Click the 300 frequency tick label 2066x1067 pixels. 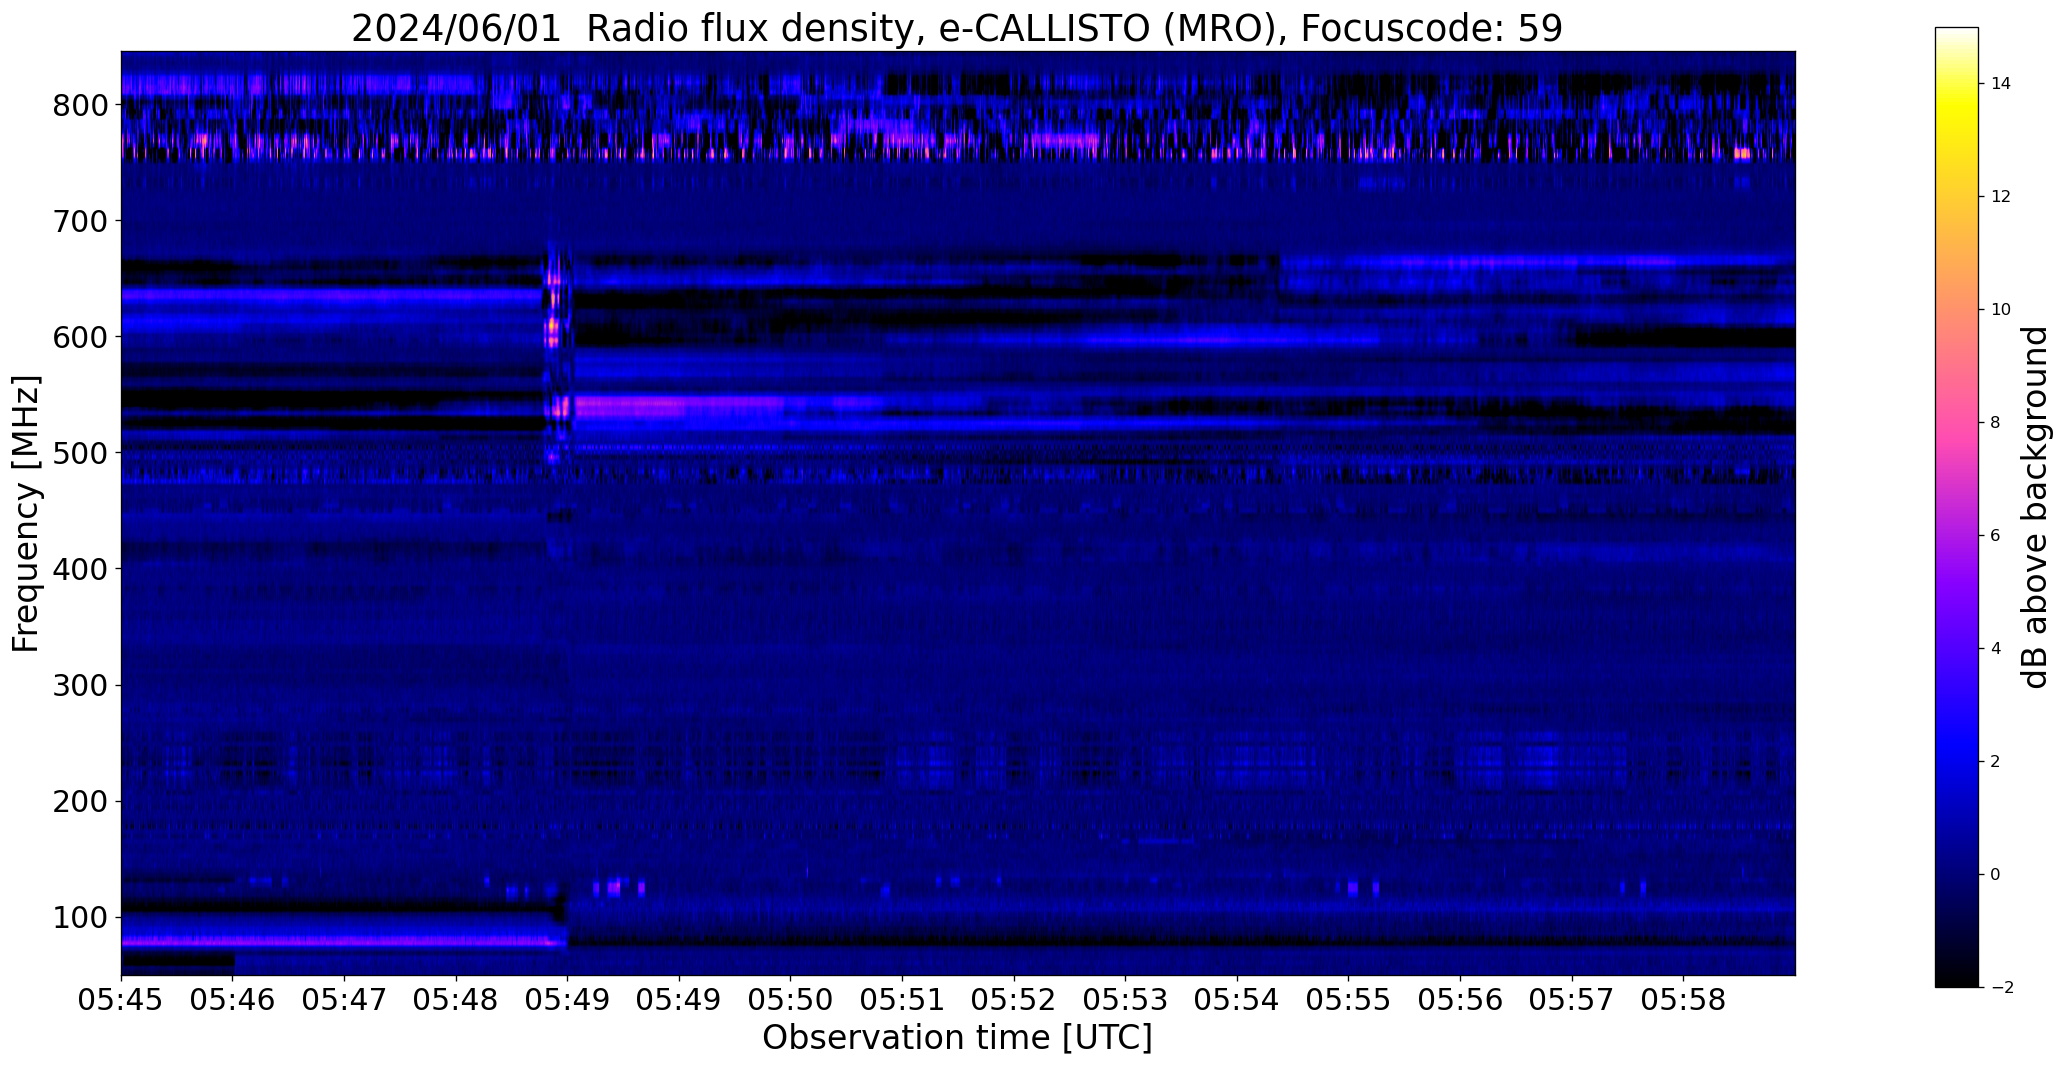click(x=81, y=685)
